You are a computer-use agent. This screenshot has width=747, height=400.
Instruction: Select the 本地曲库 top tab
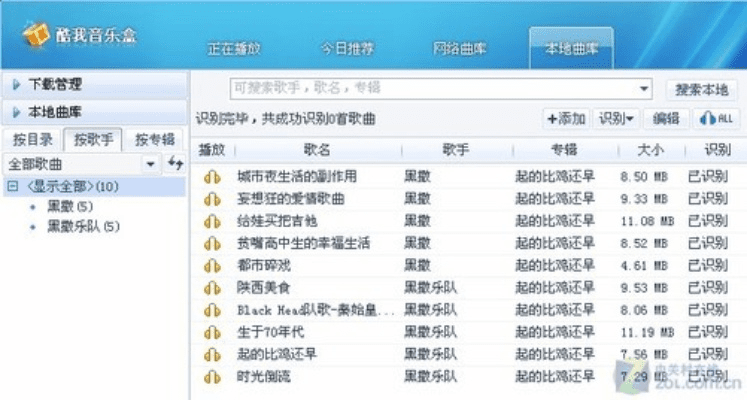[571, 49]
